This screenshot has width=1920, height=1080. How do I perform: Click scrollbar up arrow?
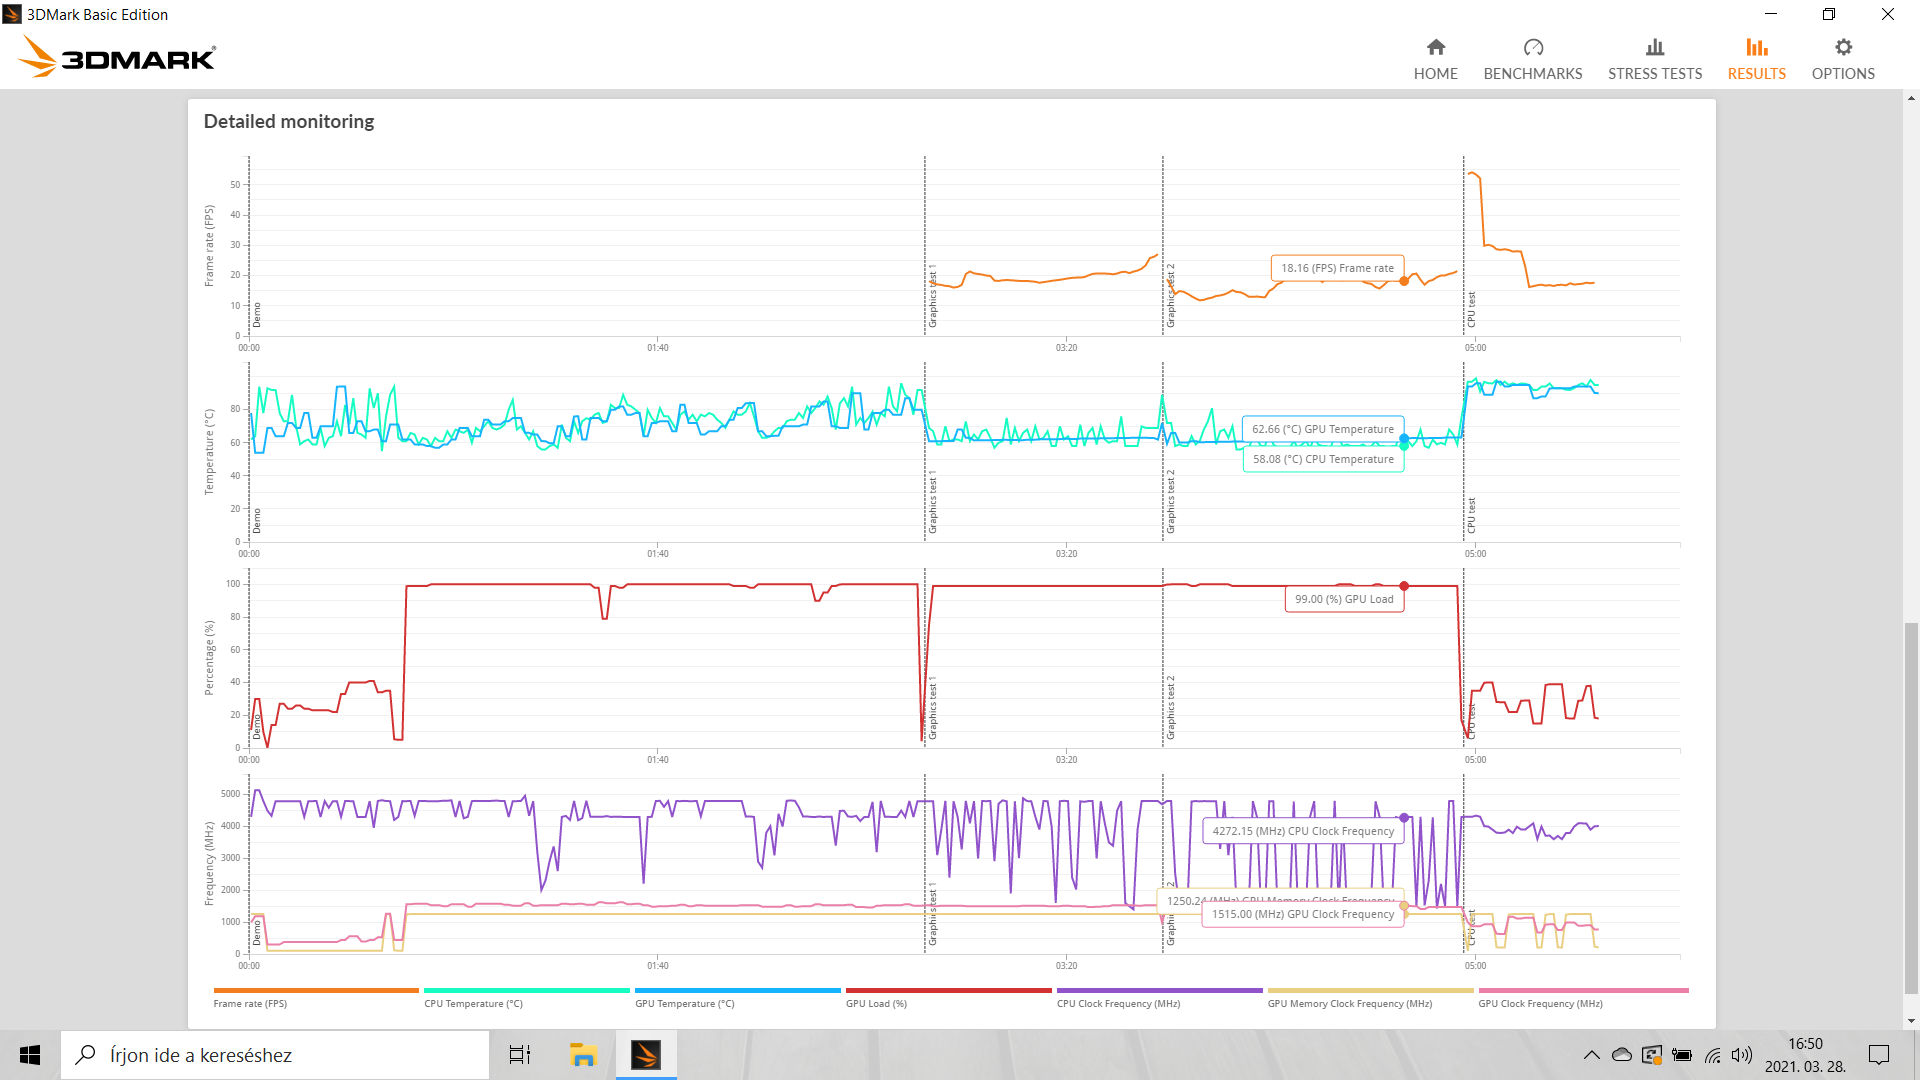[1911, 98]
